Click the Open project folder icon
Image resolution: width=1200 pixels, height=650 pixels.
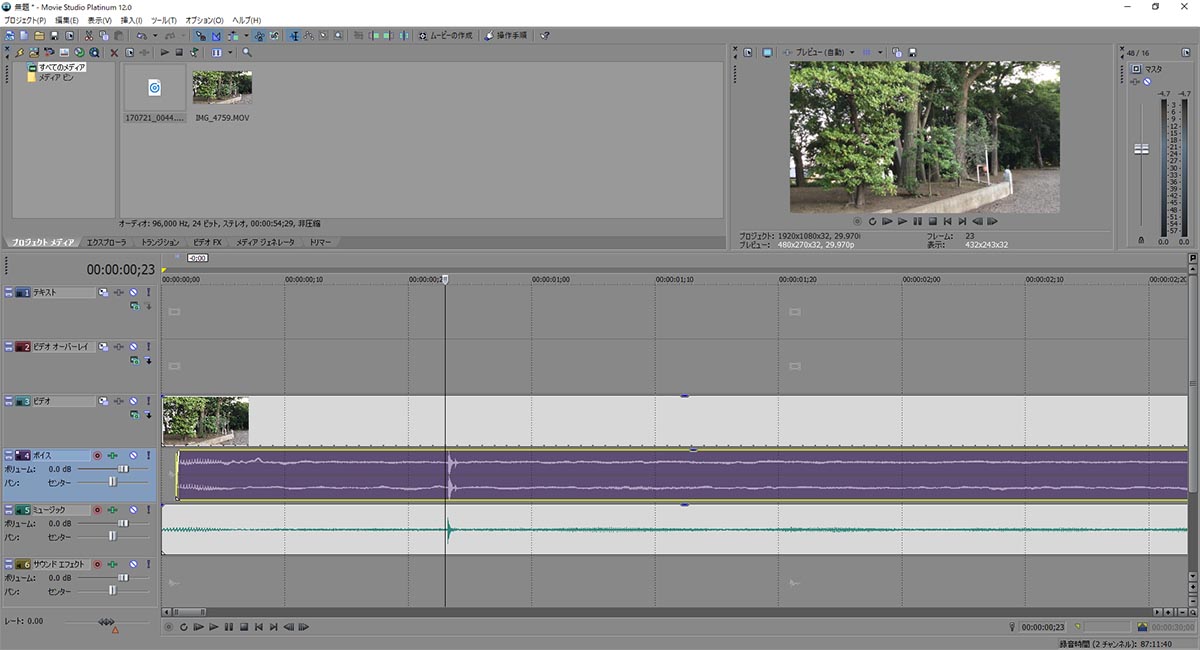click(x=39, y=35)
